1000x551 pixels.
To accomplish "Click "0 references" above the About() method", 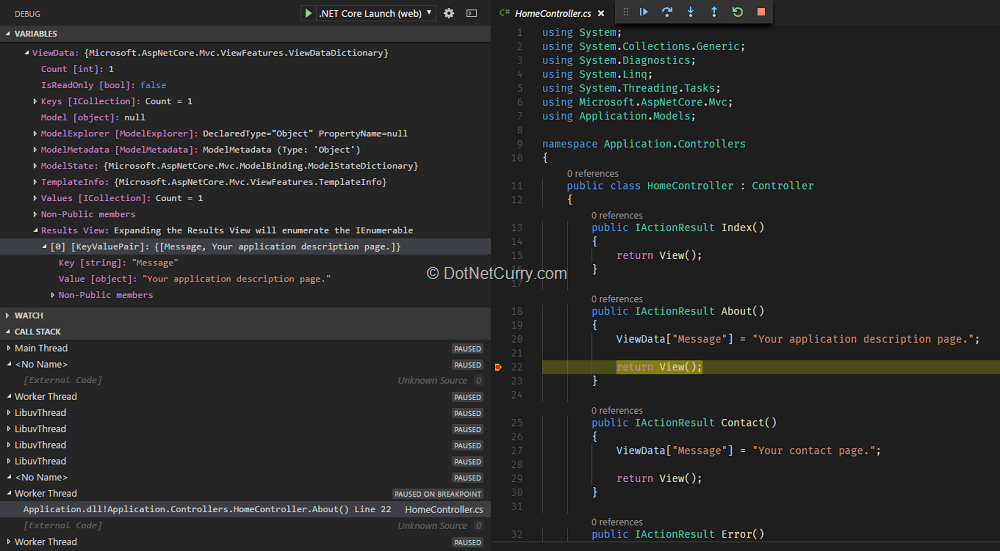I will coord(616,298).
